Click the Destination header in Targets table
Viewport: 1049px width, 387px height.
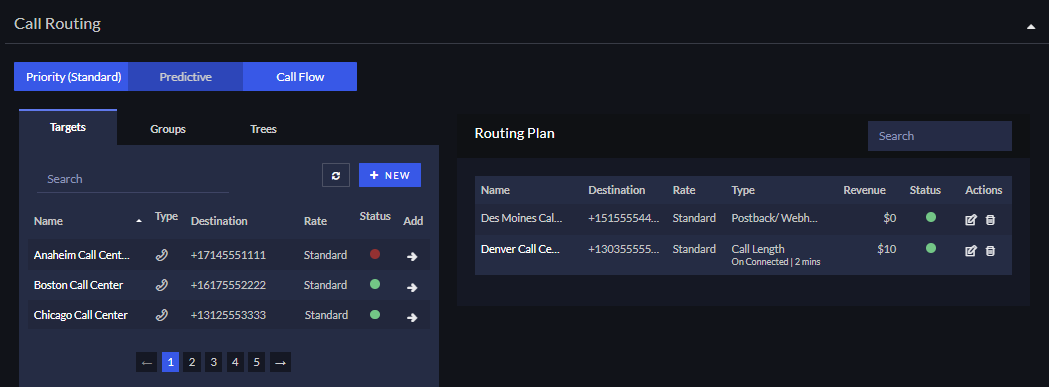pyautogui.click(x=219, y=221)
